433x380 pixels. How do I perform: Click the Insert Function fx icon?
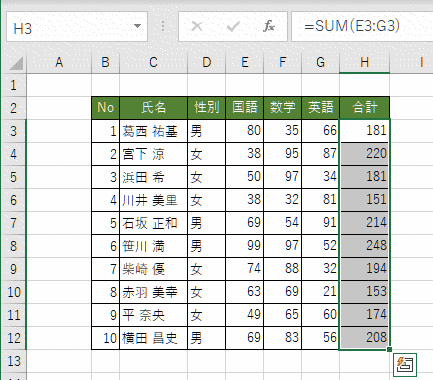pyautogui.click(x=269, y=26)
